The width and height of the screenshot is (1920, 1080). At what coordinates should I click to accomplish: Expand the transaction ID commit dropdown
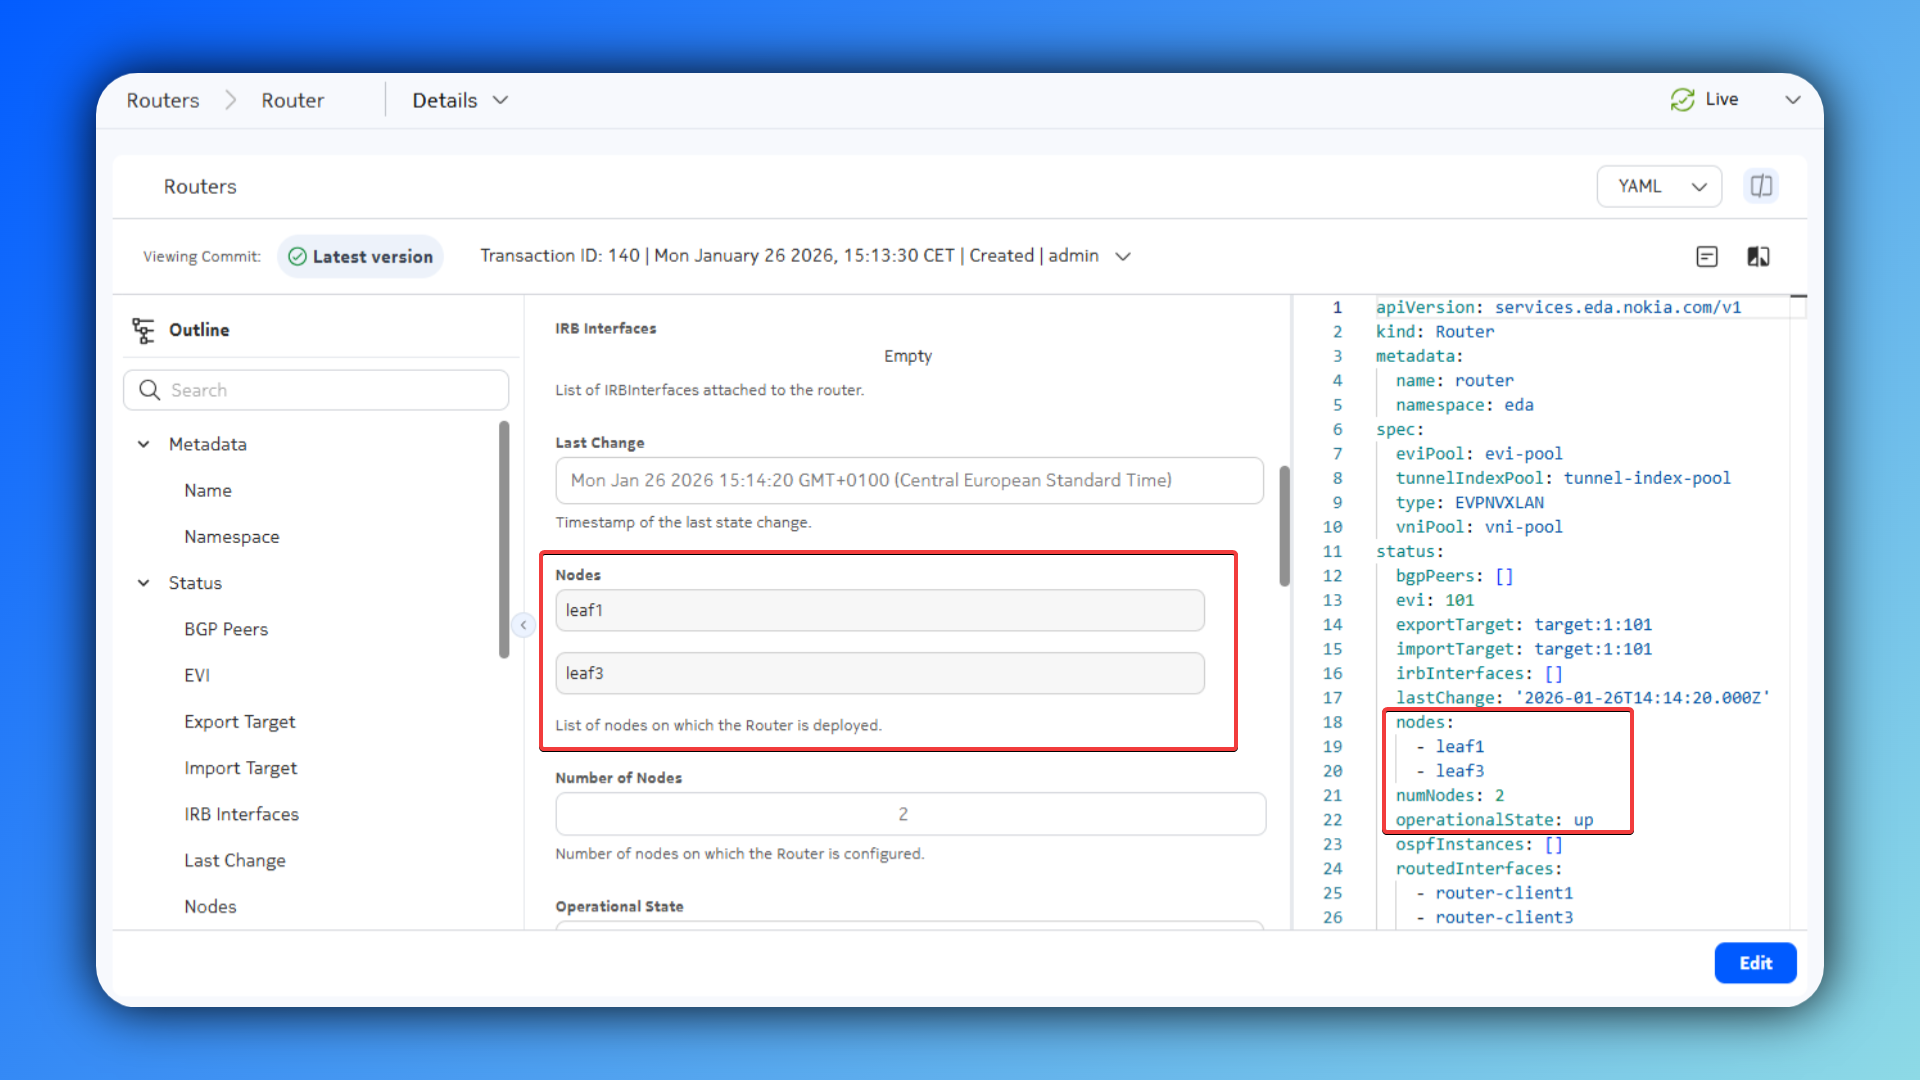1123,257
